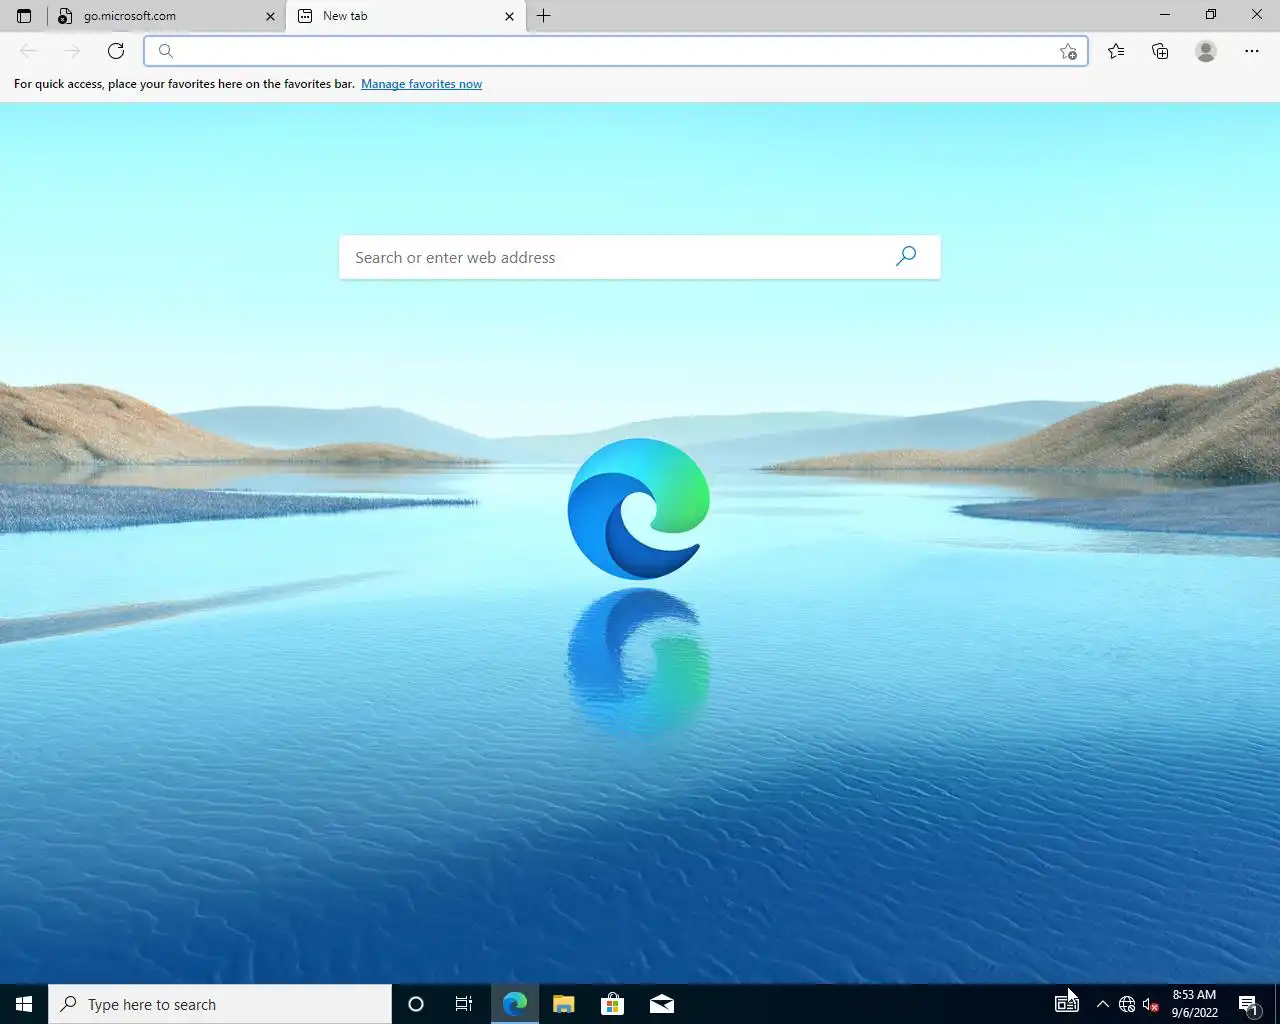
Task: Close the go.microsoft.com tab
Action: click(270, 16)
